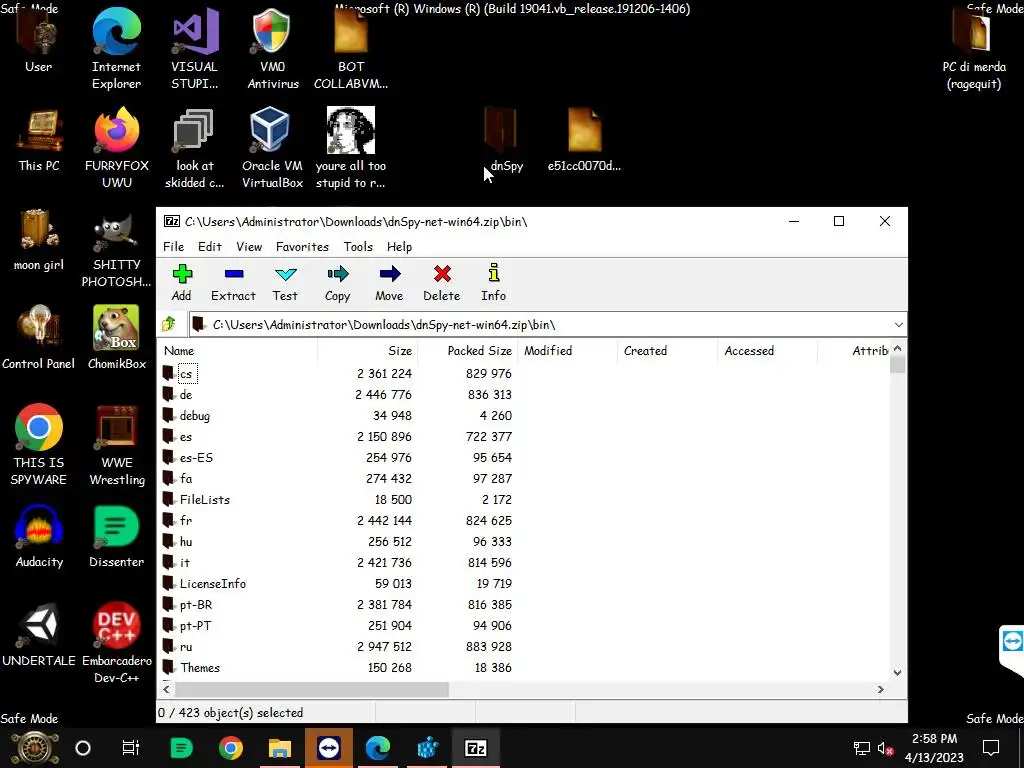1024x768 pixels.
Task: Click the muted volume tray icon
Action: click(x=886, y=748)
